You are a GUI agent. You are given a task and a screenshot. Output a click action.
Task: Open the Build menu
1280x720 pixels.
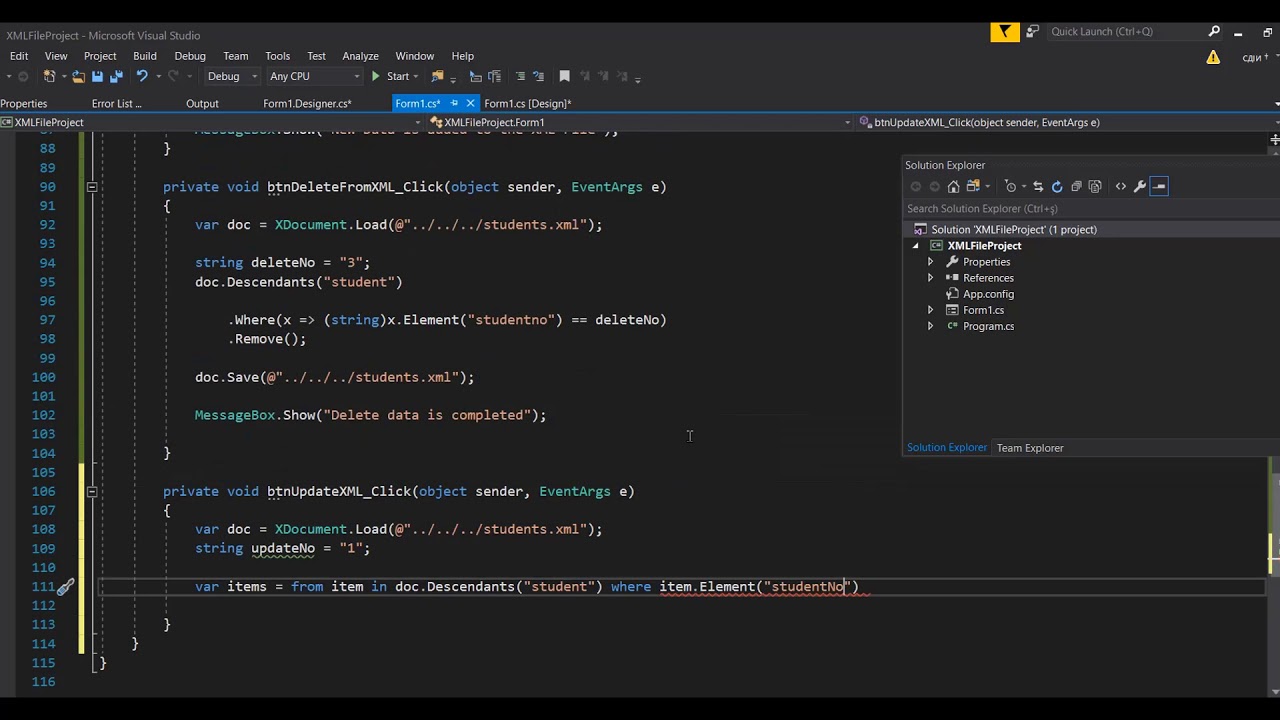point(145,56)
